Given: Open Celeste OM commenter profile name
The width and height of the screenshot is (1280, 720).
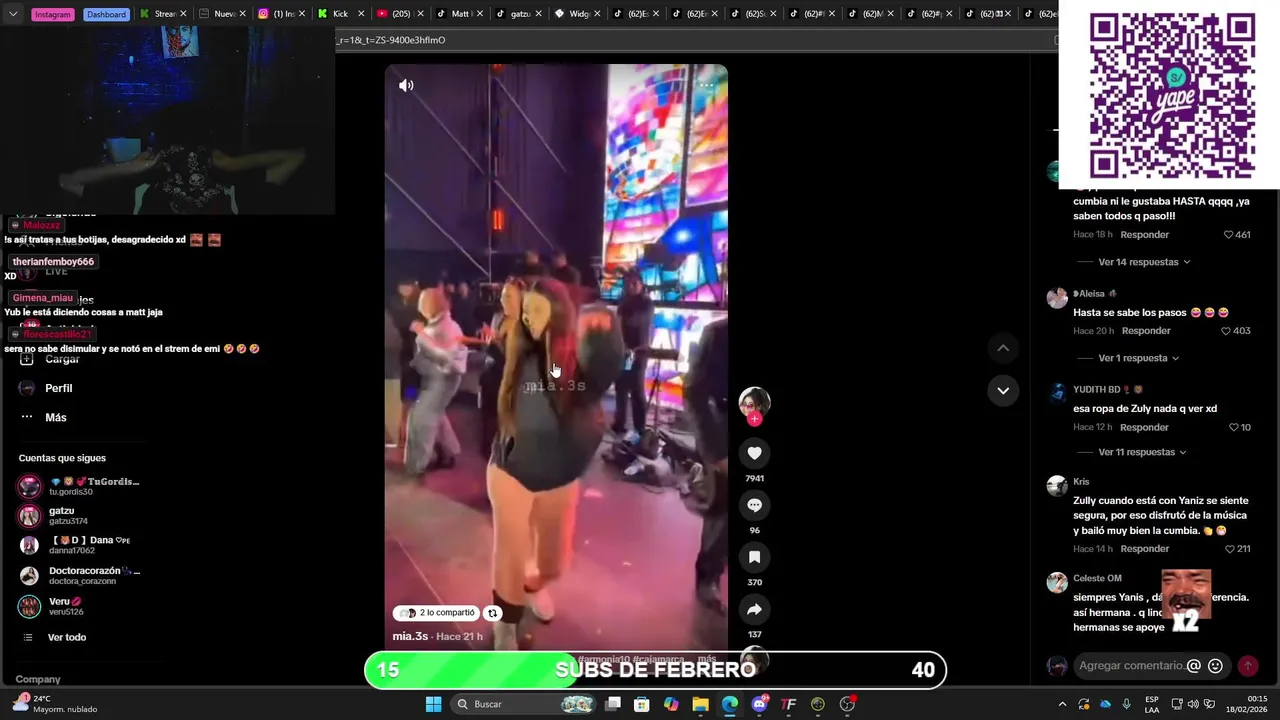Looking at the screenshot, I should [1097, 578].
